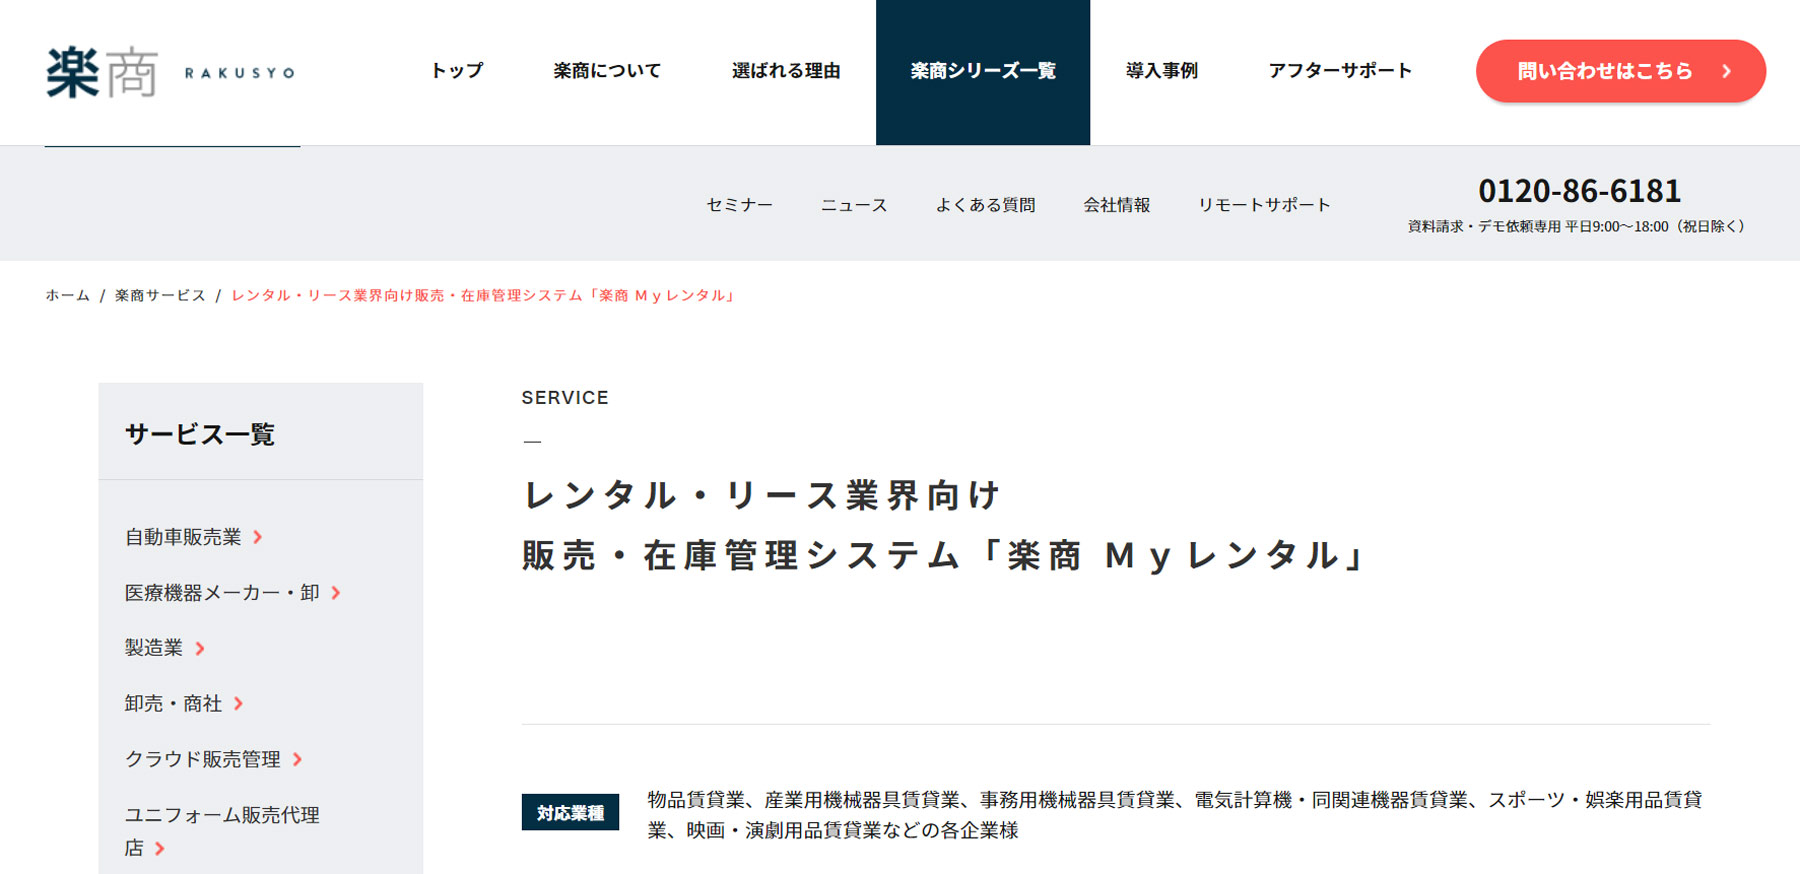Open 自動車販売業 in service list
The image size is (1800, 874).
click(183, 537)
